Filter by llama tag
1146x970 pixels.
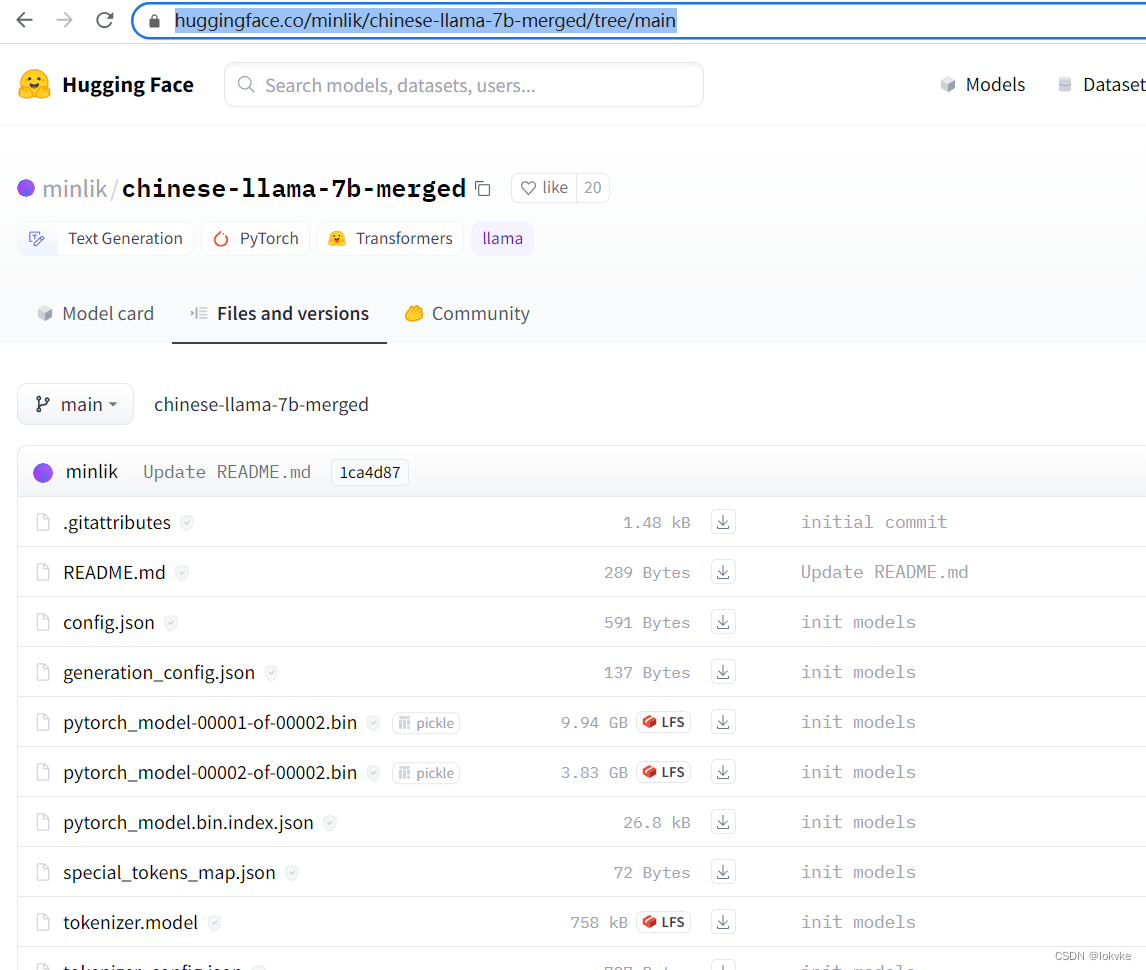(x=503, y=238)
